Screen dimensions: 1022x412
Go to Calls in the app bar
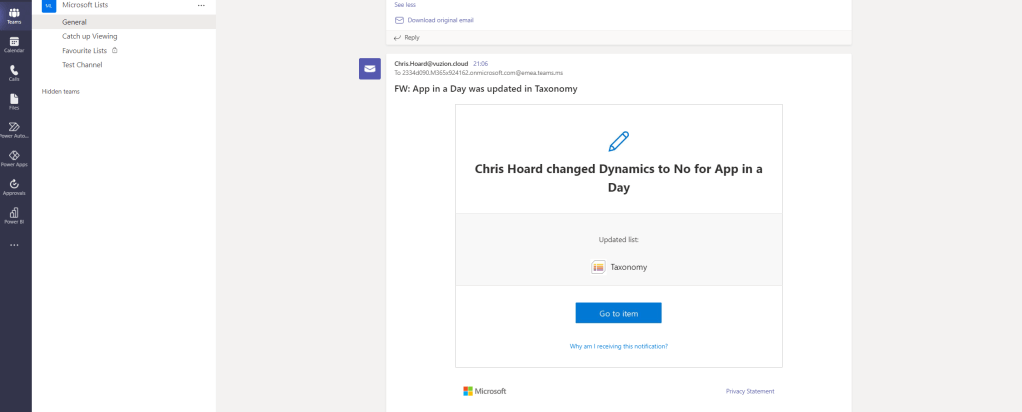point(14,72)
